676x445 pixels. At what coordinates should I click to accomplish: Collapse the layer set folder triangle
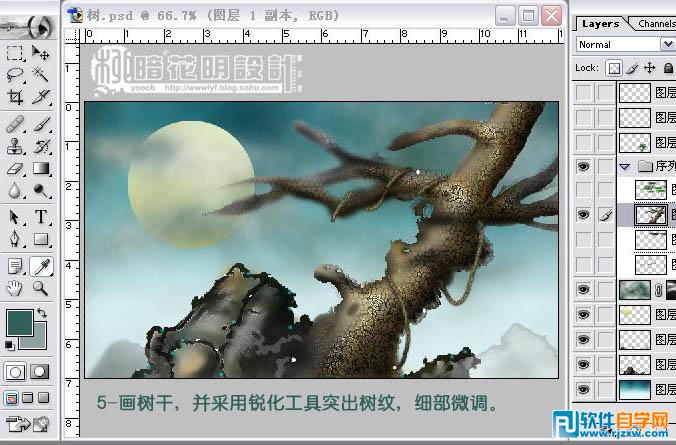pos(624,166)
